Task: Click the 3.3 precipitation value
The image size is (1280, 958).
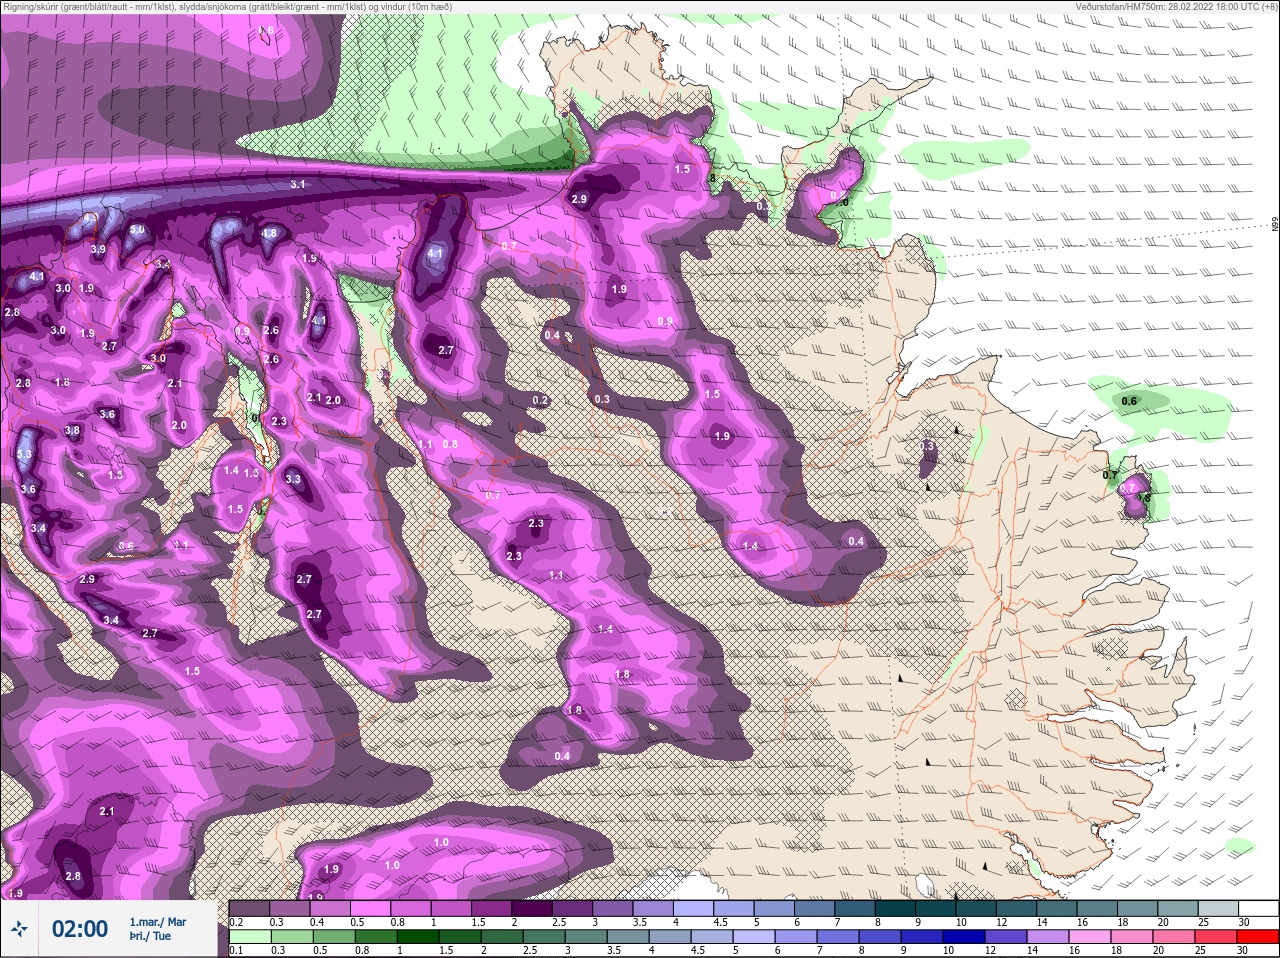Action: [293, 480]
